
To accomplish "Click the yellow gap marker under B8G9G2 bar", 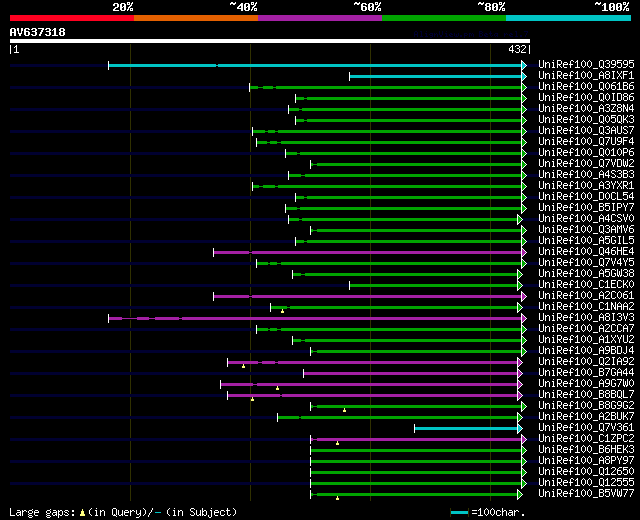I will pyautogui.click(x=344, y=411).
